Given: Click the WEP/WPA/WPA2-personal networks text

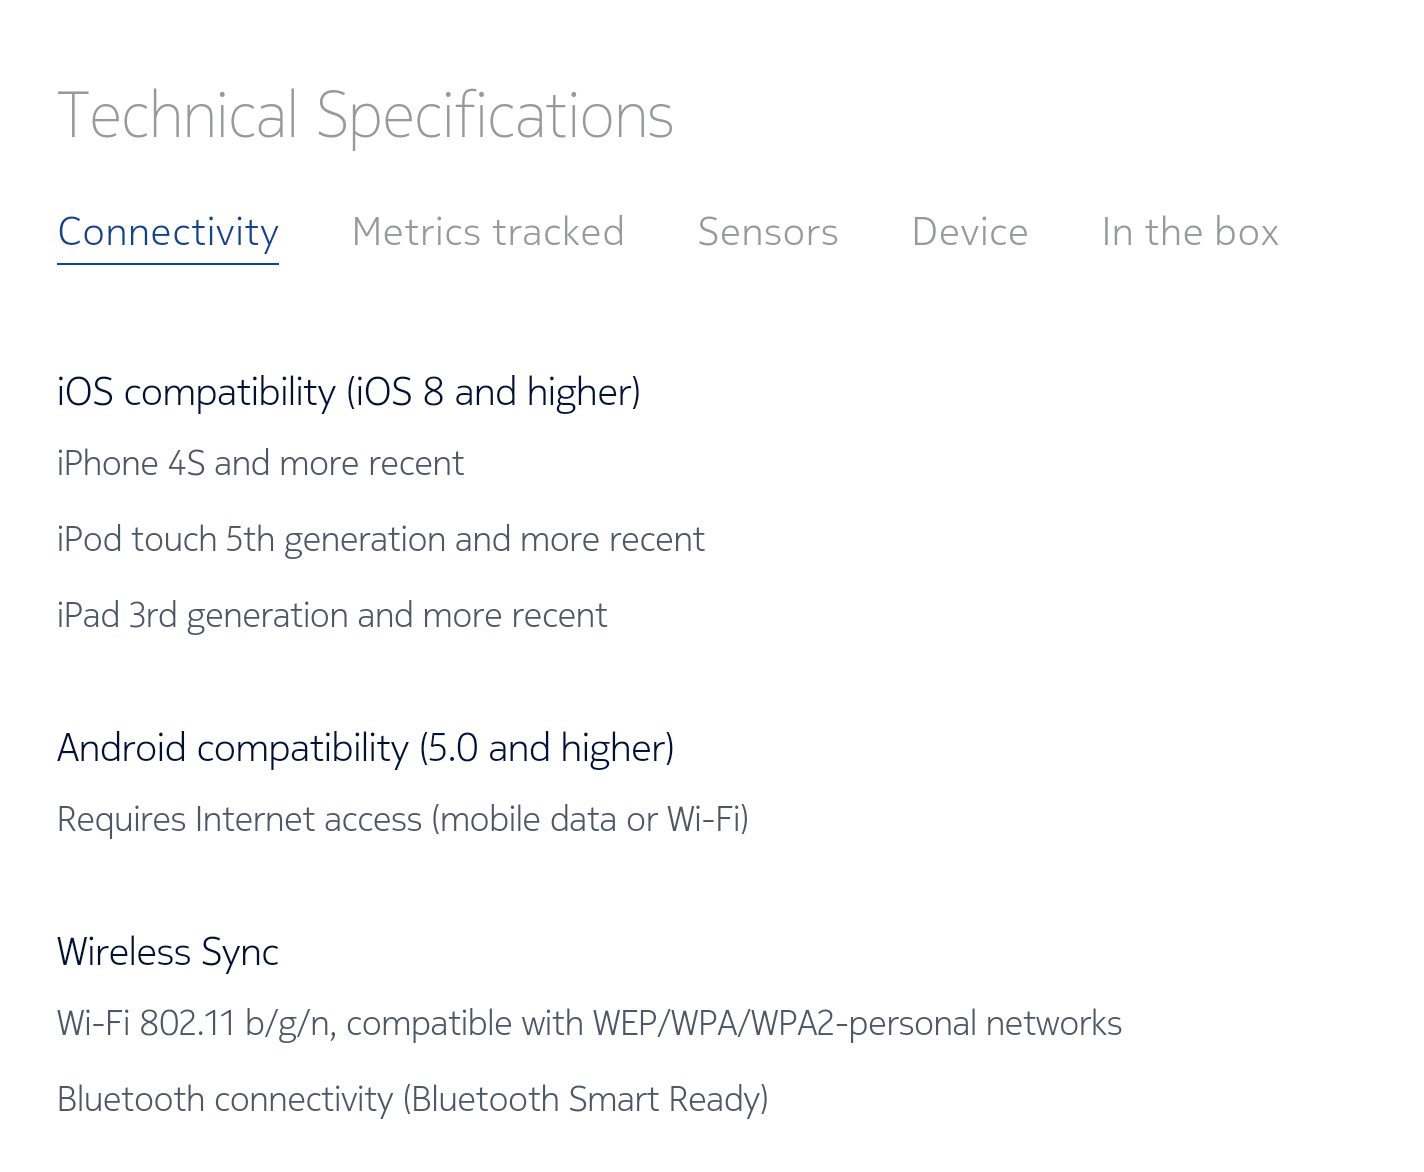Looking at the screenshot, I should point(857,1024).
